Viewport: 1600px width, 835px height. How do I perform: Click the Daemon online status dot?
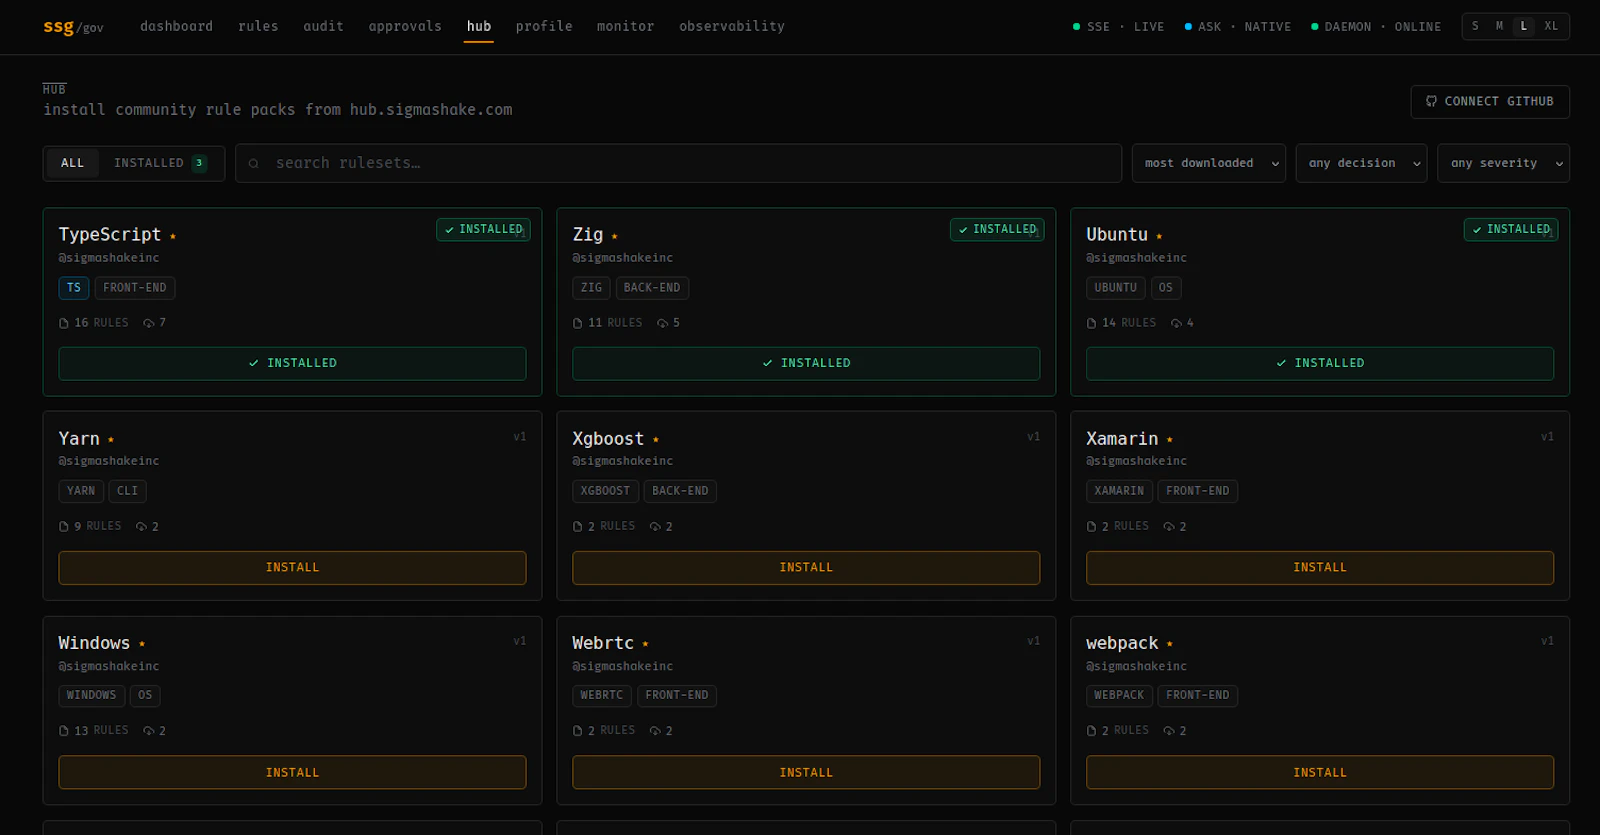1315,27
